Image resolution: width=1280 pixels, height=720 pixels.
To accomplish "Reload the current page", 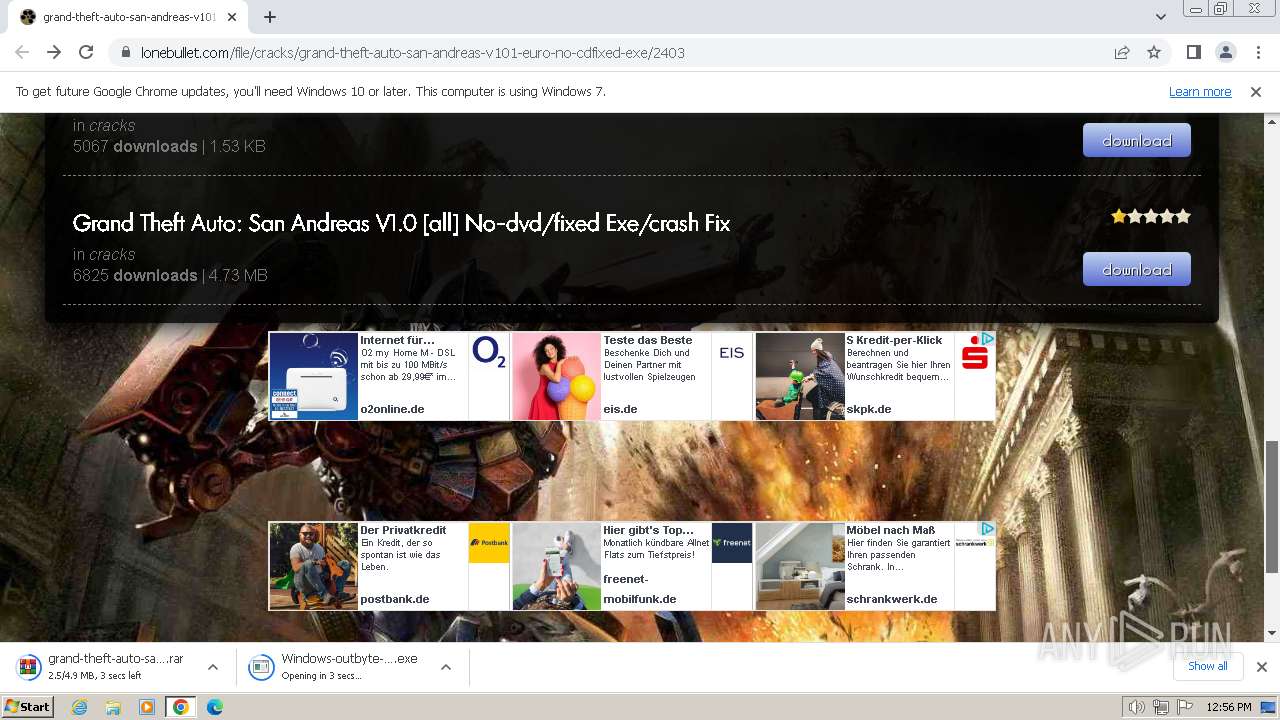I will (x=86, y=52).
